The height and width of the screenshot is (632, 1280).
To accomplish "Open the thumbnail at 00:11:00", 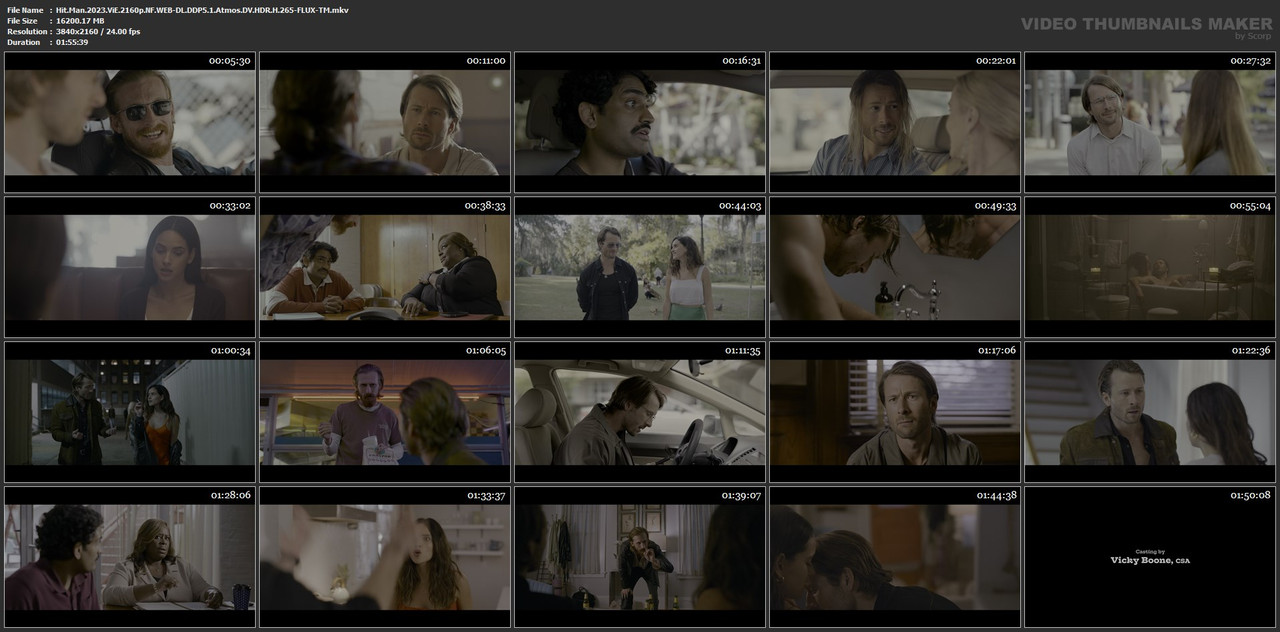I will (385, 122).
